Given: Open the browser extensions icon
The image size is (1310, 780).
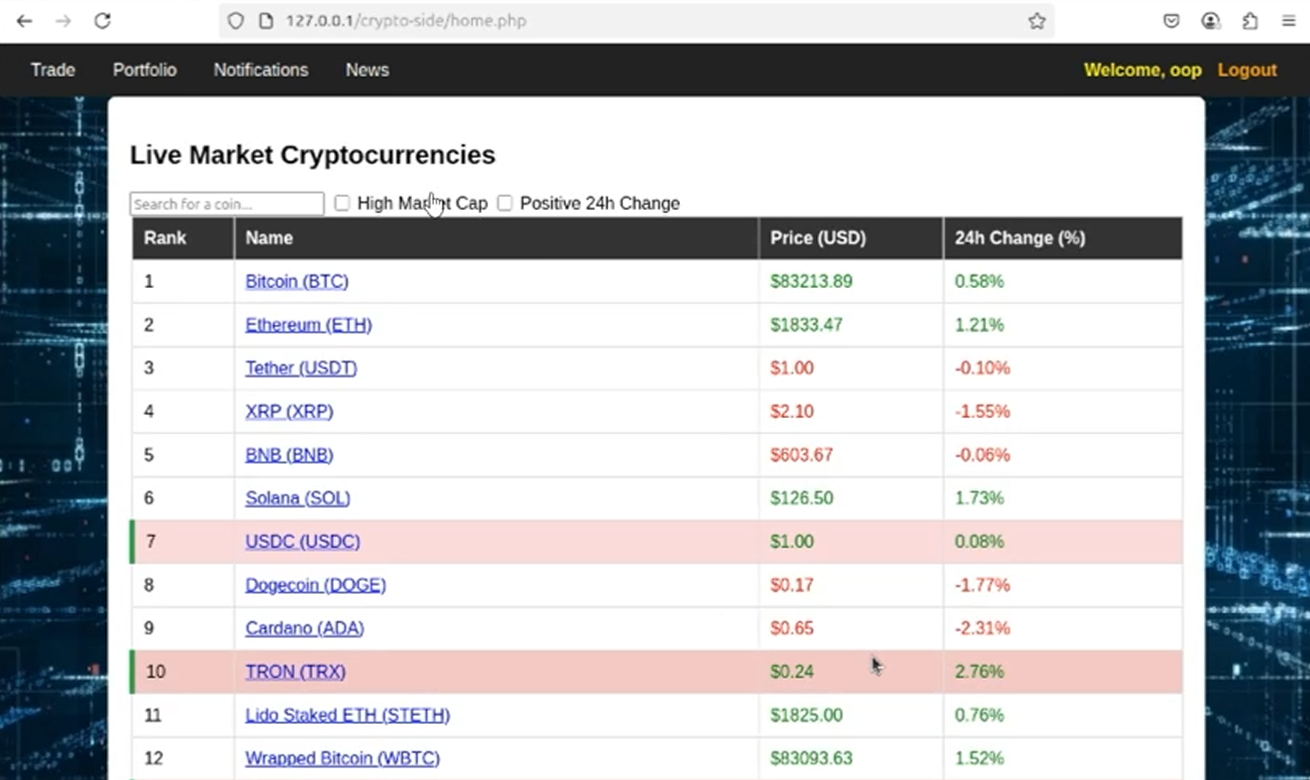Looking at the screenshot, I should click(x=1250, y=21).
